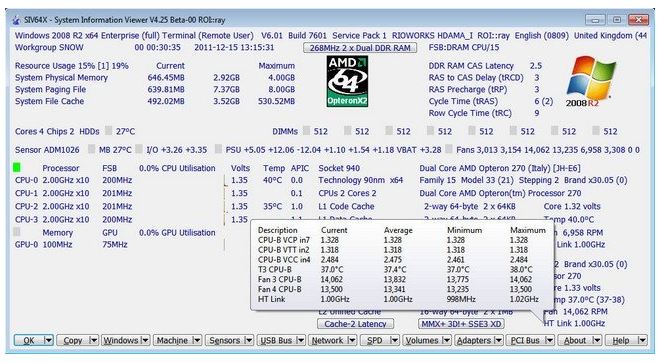Open the Copy dropdown arrow

click(94, 340)
